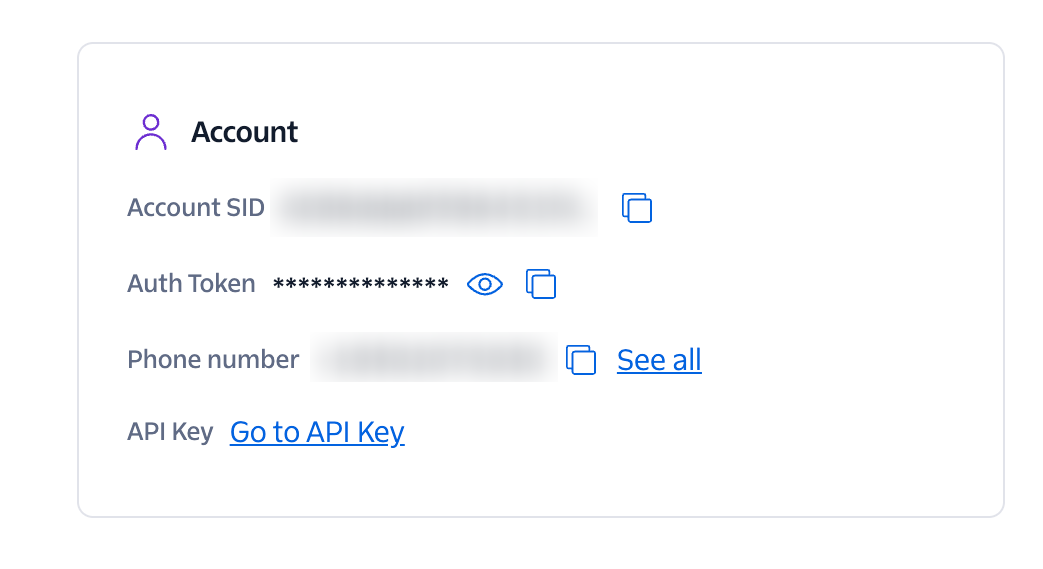
Task: Click the Phone number label
Action: pyautogui.click(x=213, y=360)
